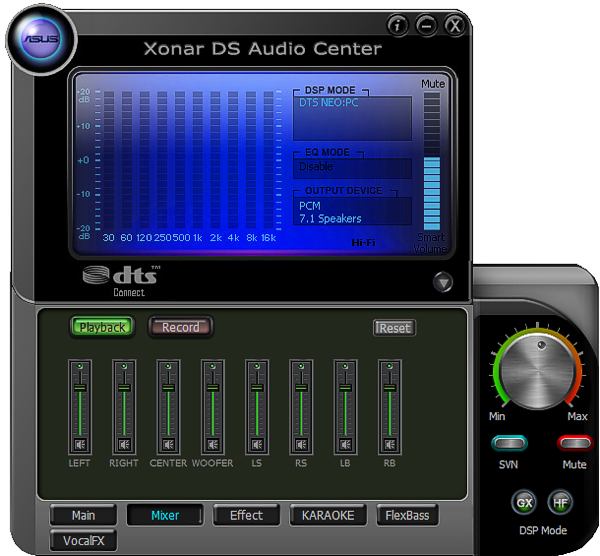The width and height of the screenshot is (600, 556).
Task: Switch to the Main tab
Action: point(83,515)
